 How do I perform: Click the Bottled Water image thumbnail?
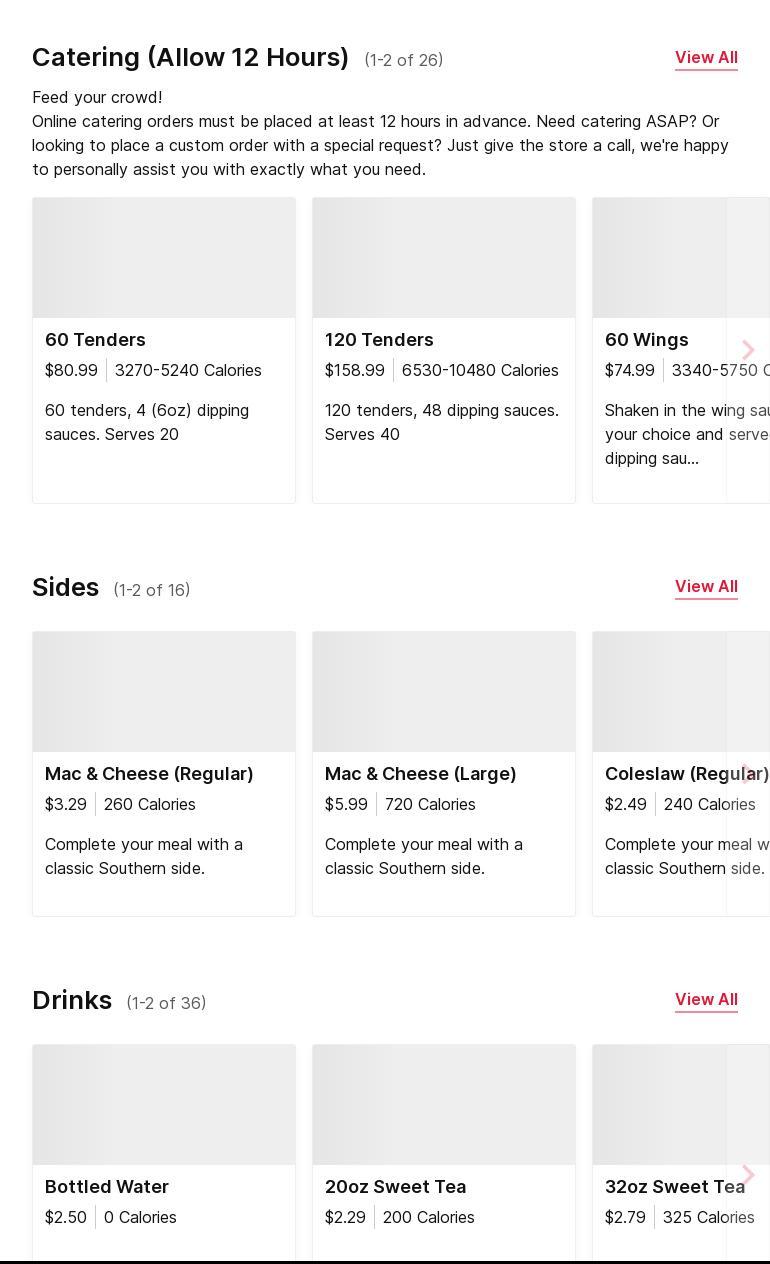(164, 1105)
